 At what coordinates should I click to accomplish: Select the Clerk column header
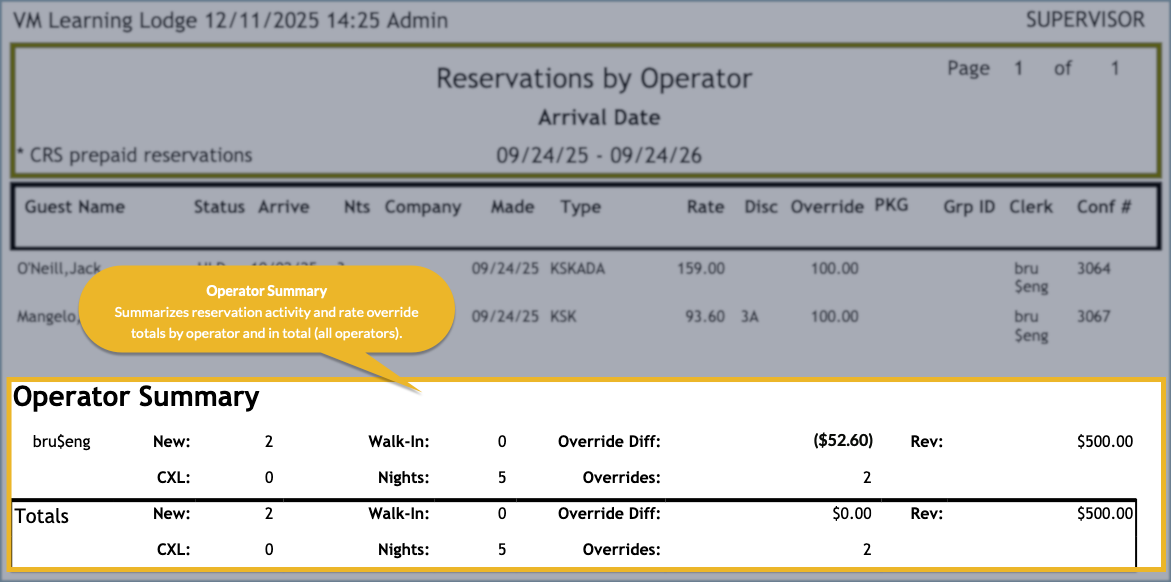[1031, 207]
